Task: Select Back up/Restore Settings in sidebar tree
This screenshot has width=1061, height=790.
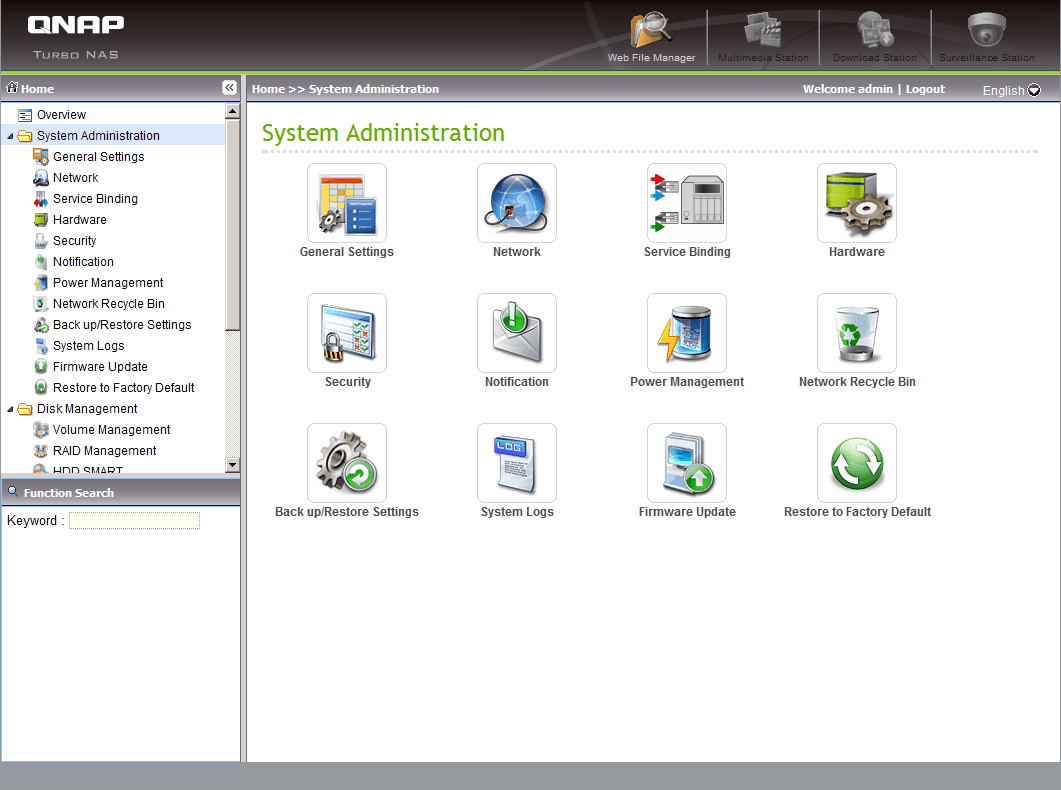Action: tap(122, 325)
